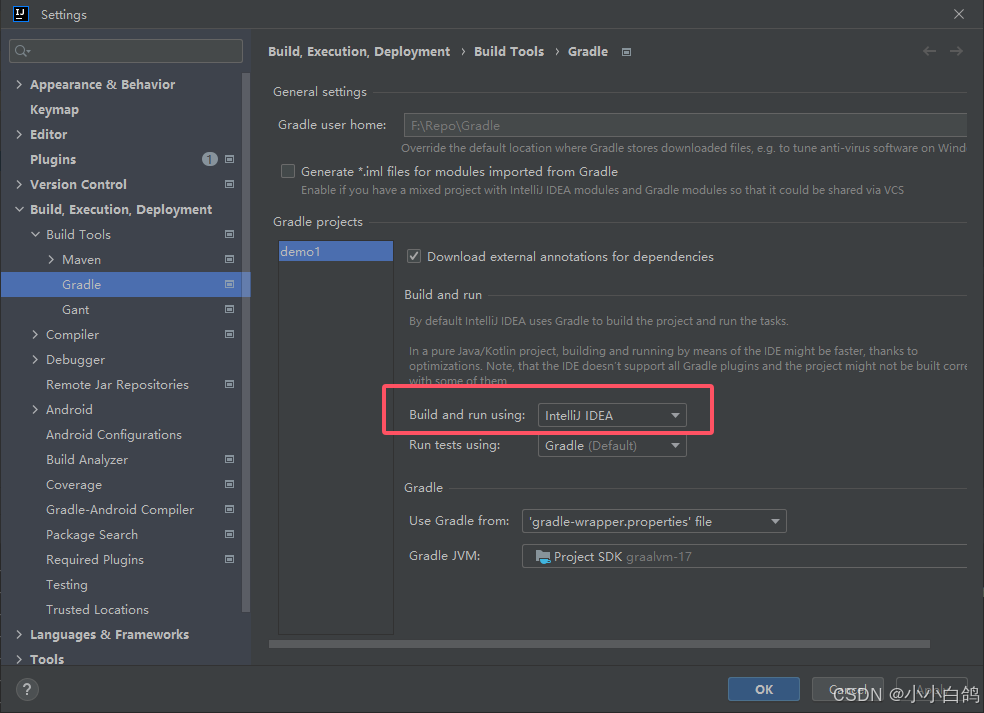The height and width of the screenshot is (713, 984).
Task: Confirm settings with OK button
Action: [764, 689]
